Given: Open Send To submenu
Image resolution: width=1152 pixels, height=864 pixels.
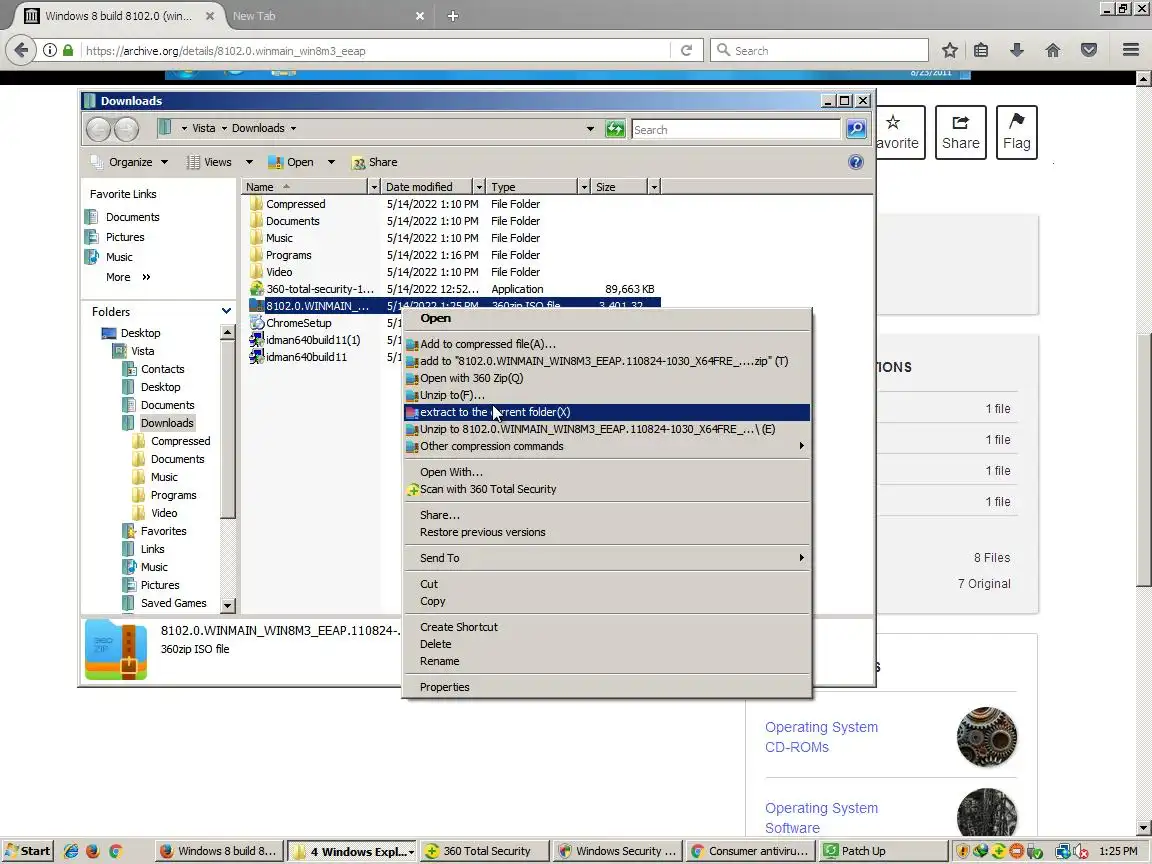Looking at the screenshot, I should tap(607, 558).
